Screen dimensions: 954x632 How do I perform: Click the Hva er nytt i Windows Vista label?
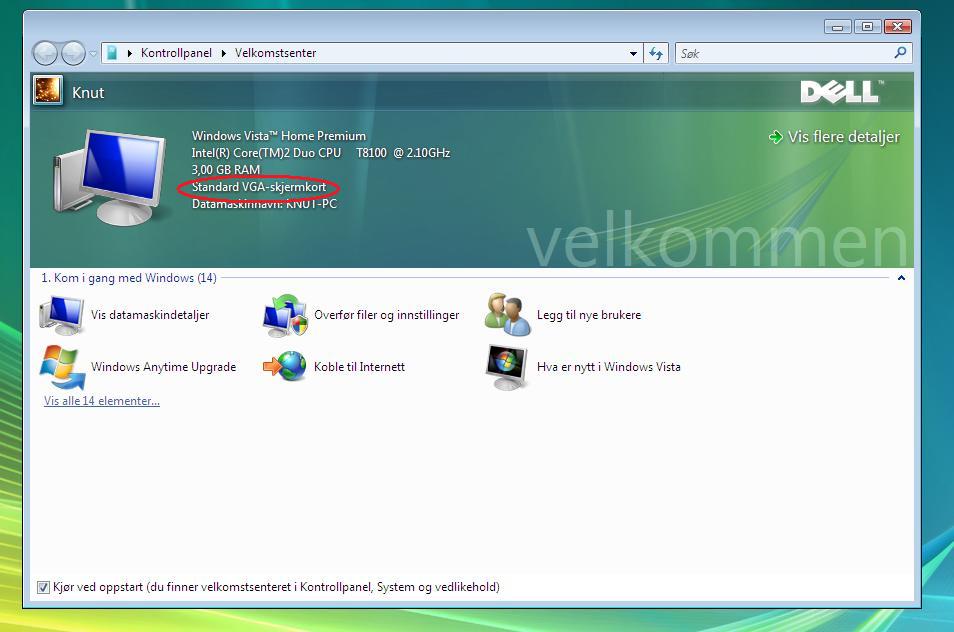coord(608,367)
